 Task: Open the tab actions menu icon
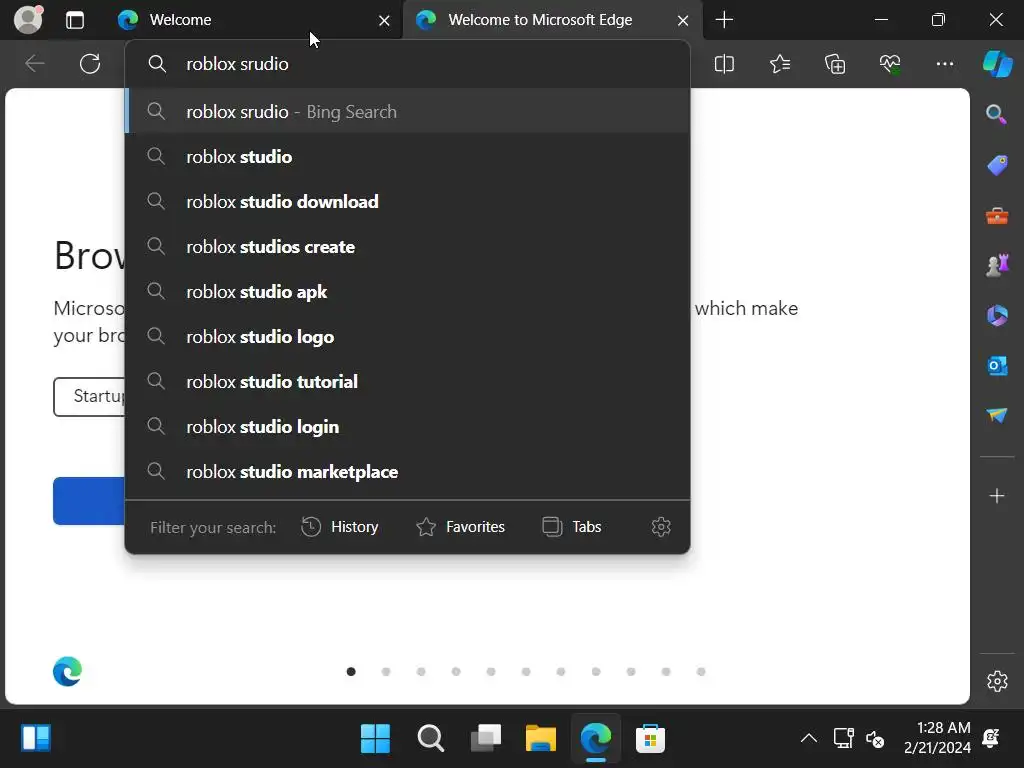(75, 20)
